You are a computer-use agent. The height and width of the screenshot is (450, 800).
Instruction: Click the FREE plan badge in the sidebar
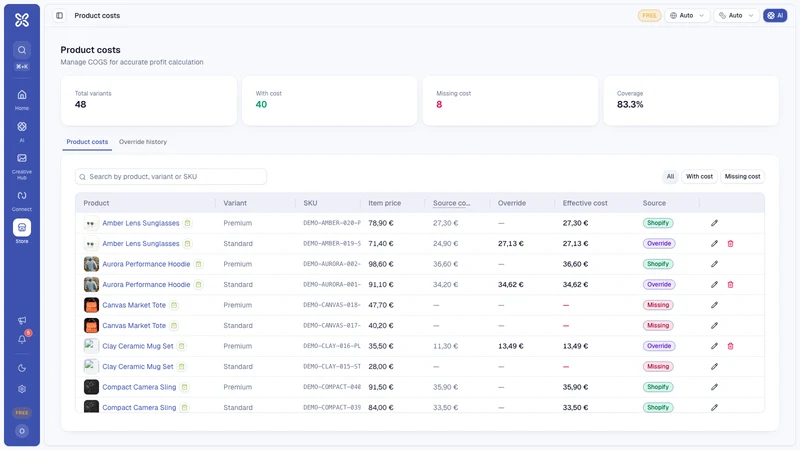point(22,412)
